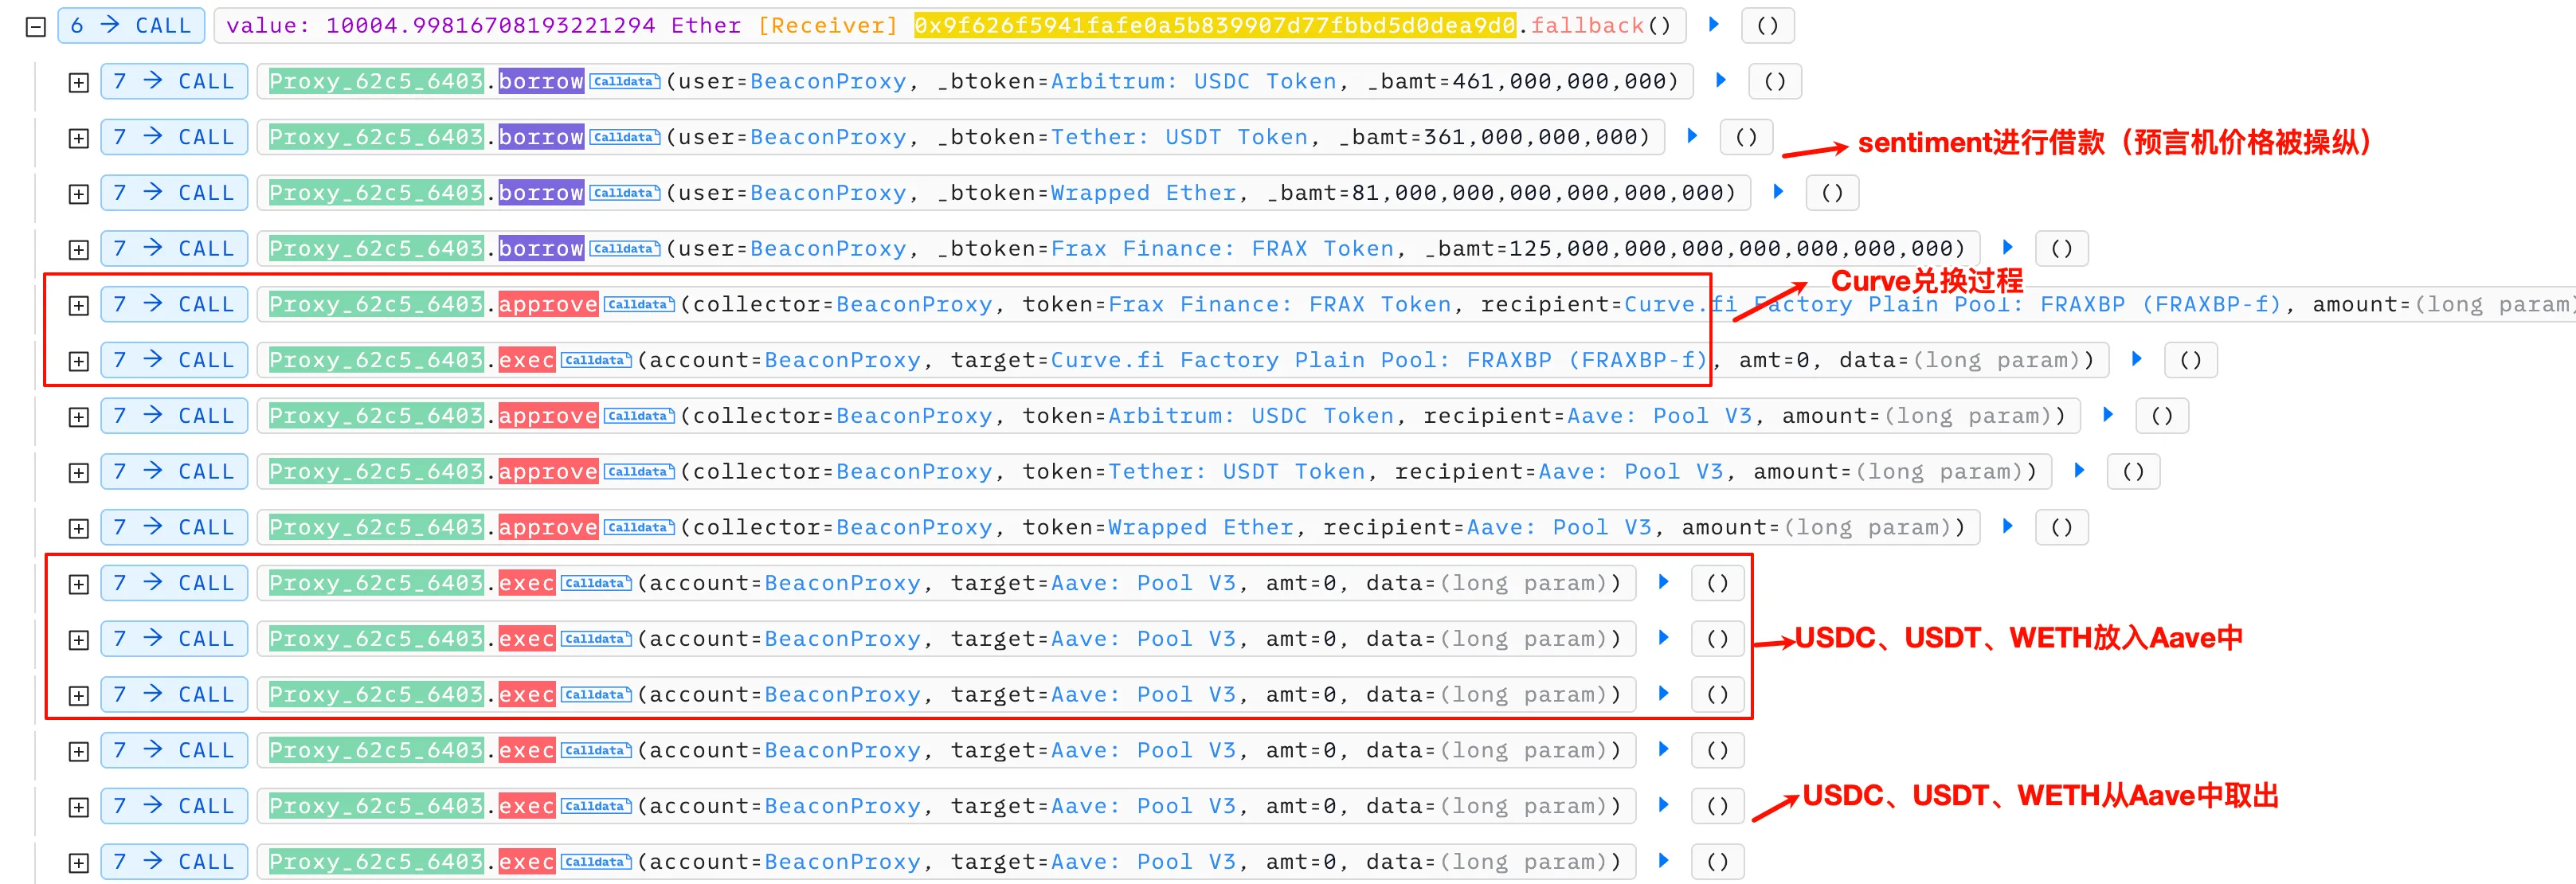Open BeaconProxy user link in borrow USDC row
This screenshot has height=884, width=2576.
828,81
